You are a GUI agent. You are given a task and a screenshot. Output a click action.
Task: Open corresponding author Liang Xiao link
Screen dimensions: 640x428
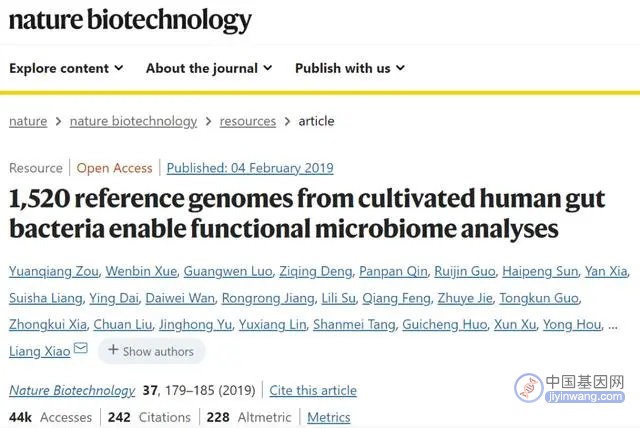(40, 351)
